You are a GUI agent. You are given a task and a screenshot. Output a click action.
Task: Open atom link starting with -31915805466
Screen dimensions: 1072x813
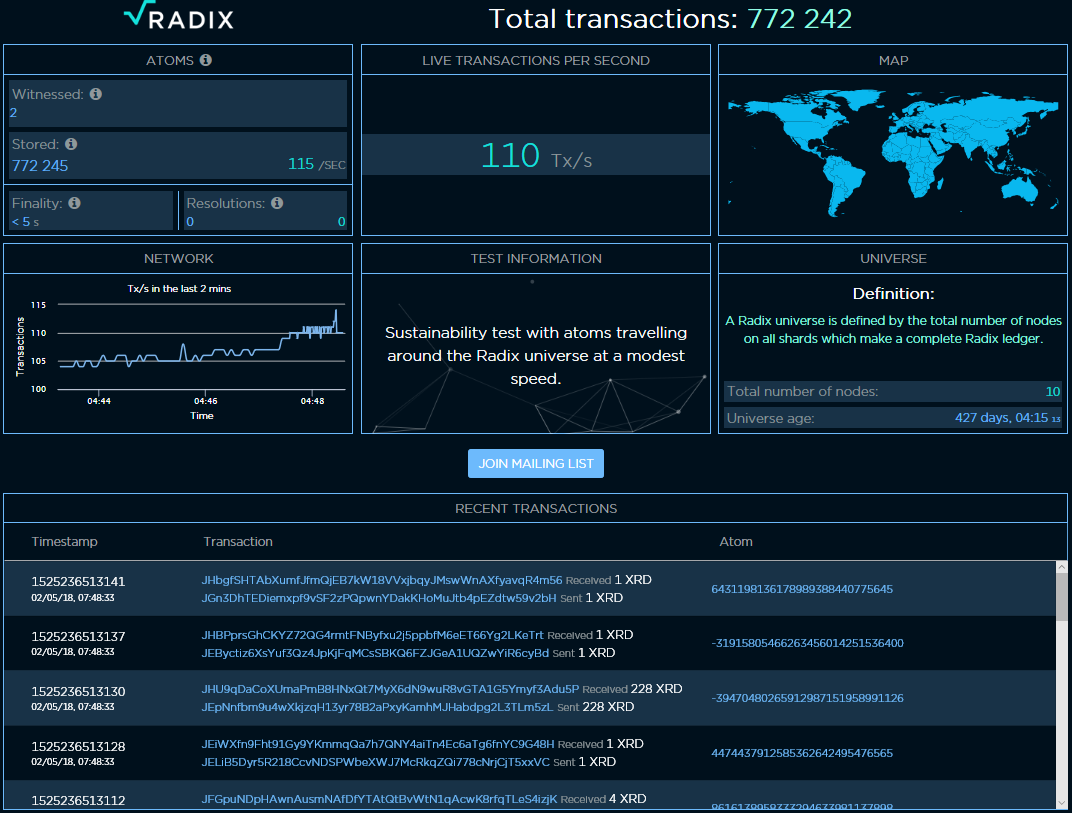[807, 643]
